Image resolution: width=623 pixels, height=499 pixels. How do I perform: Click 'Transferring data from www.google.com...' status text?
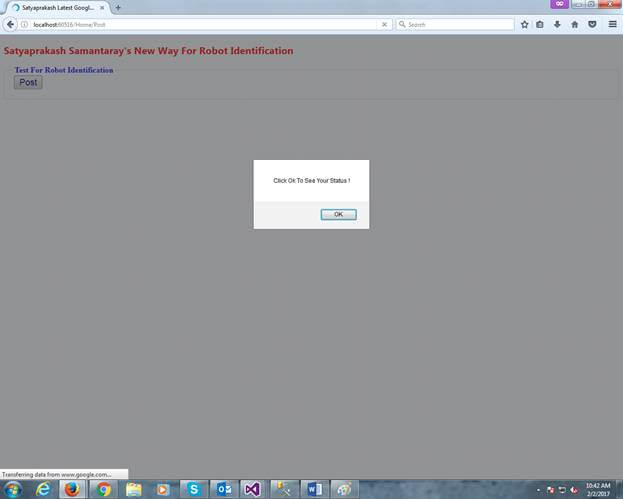[x=56, y=474]
